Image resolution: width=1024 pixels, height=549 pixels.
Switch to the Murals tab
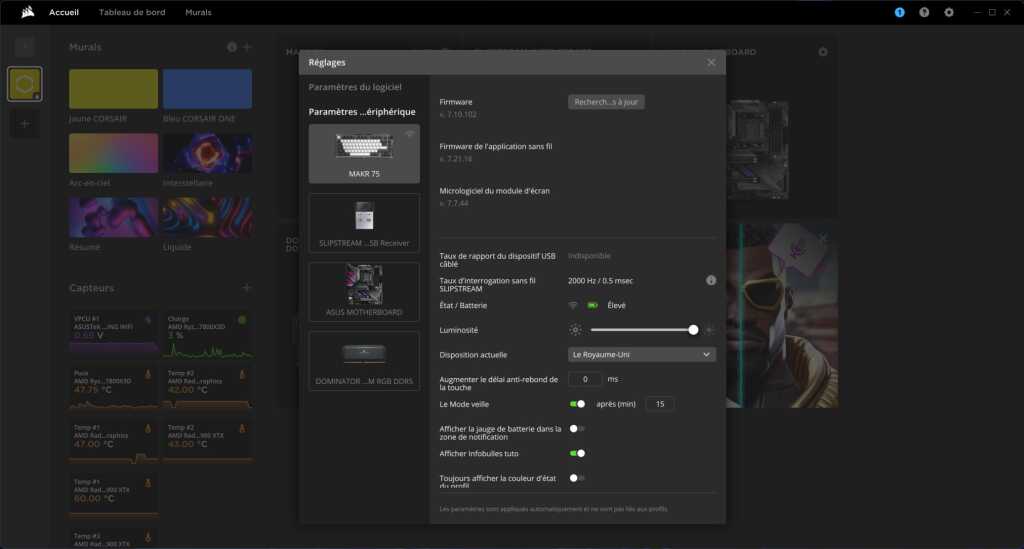(x=198, y=12)
